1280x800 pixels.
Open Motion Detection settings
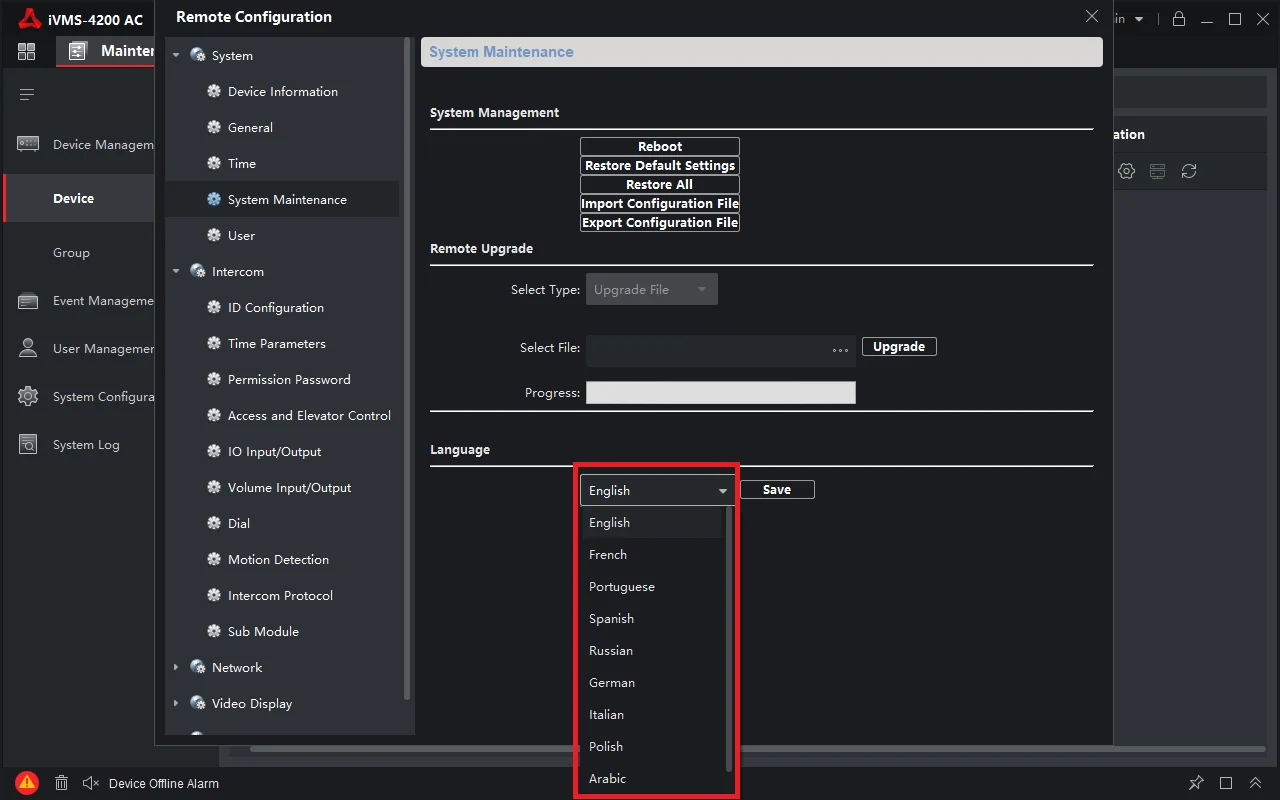pyautogui.click(x=278, y=560)
